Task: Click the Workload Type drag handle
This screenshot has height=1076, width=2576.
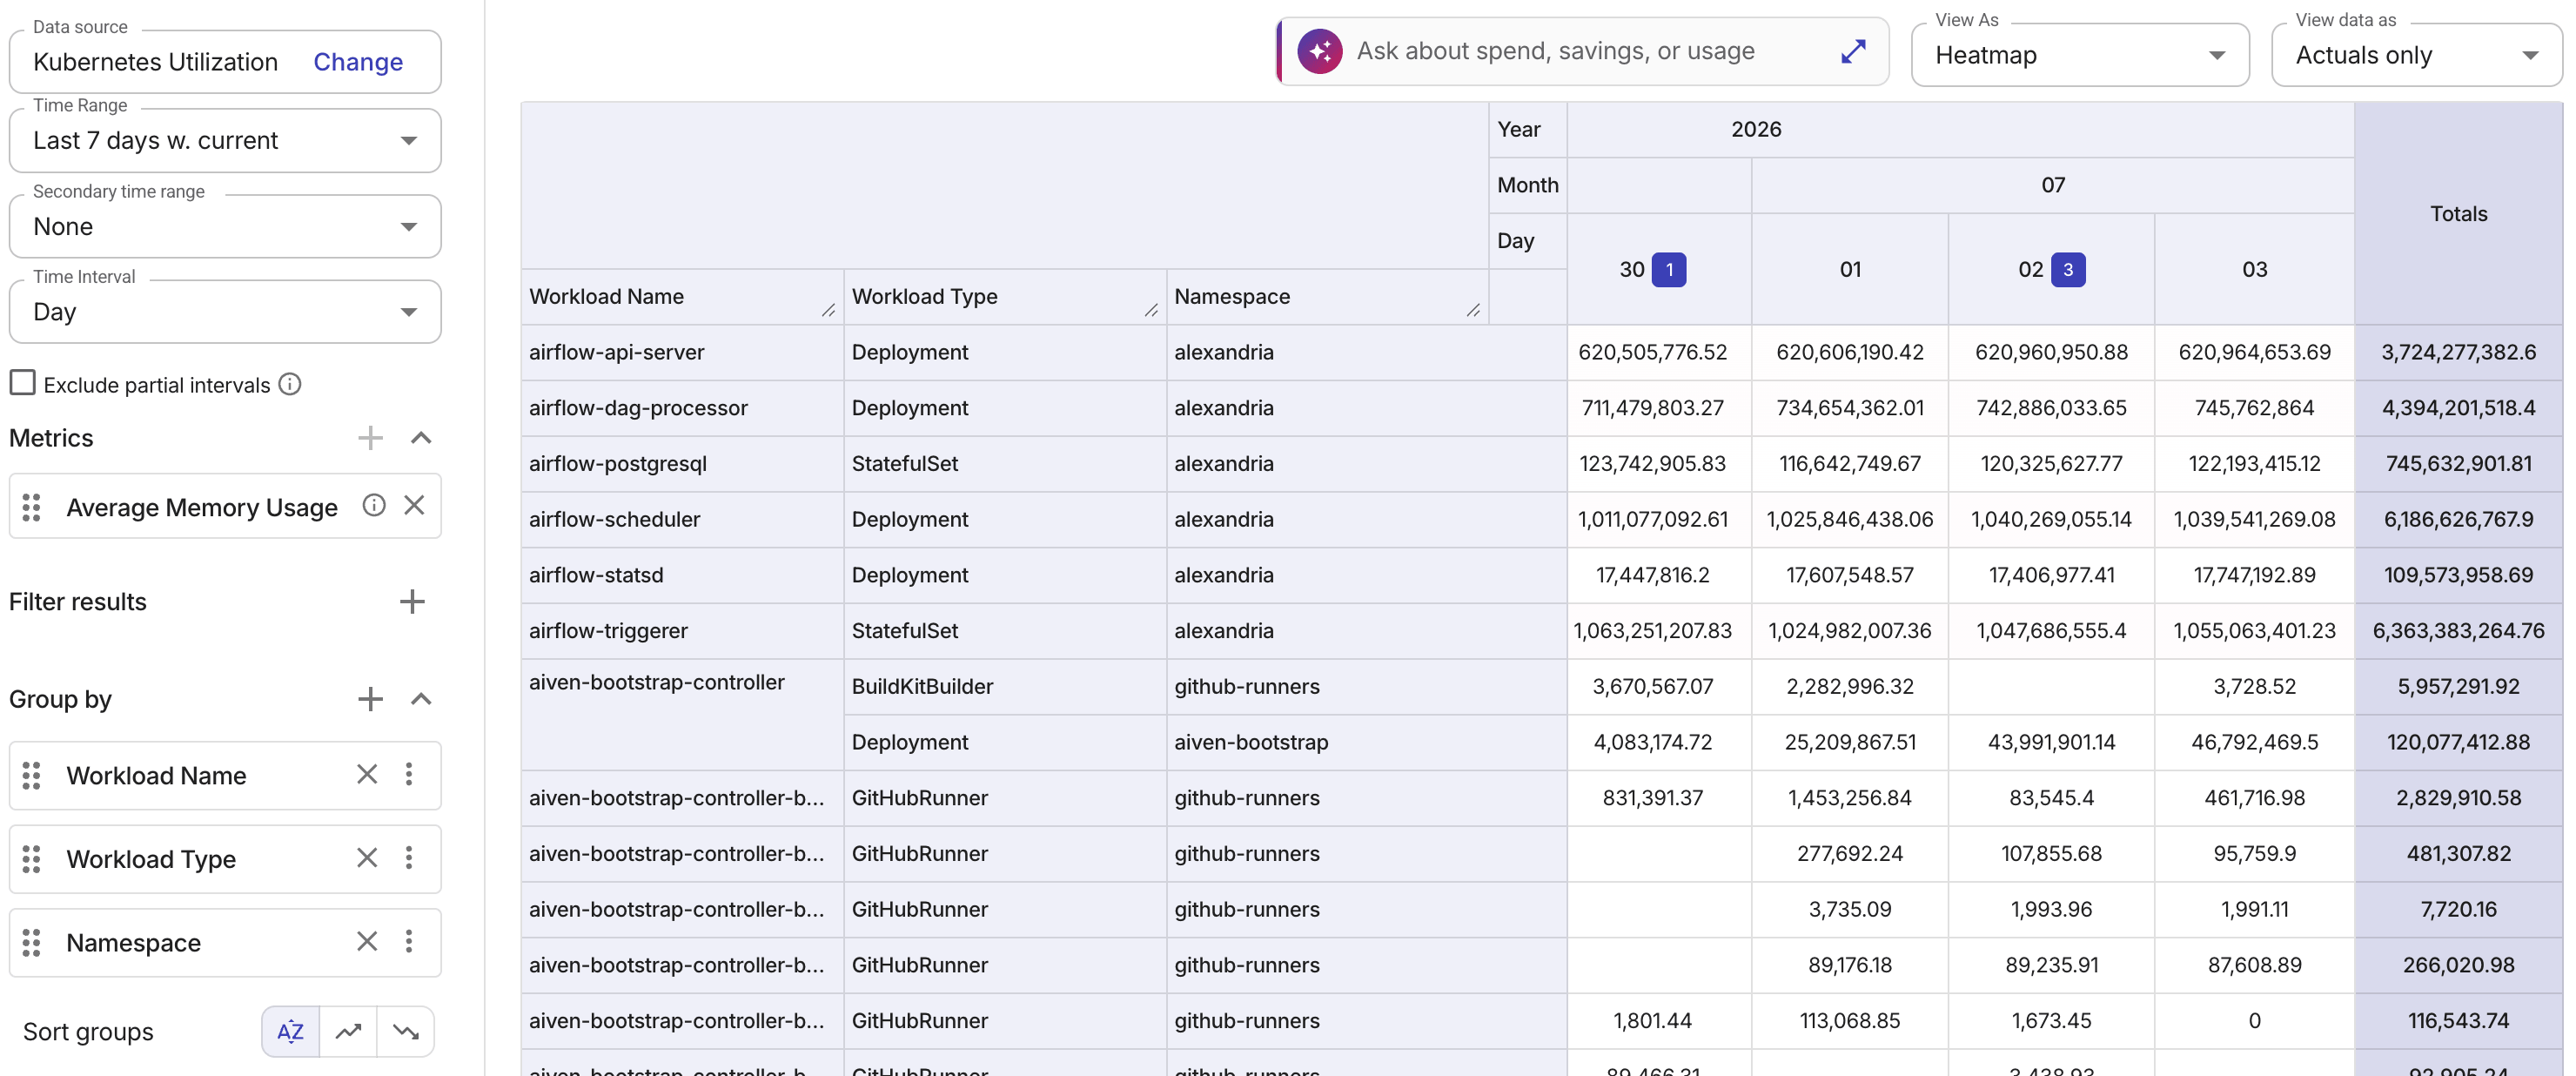Action: [31, 859]
